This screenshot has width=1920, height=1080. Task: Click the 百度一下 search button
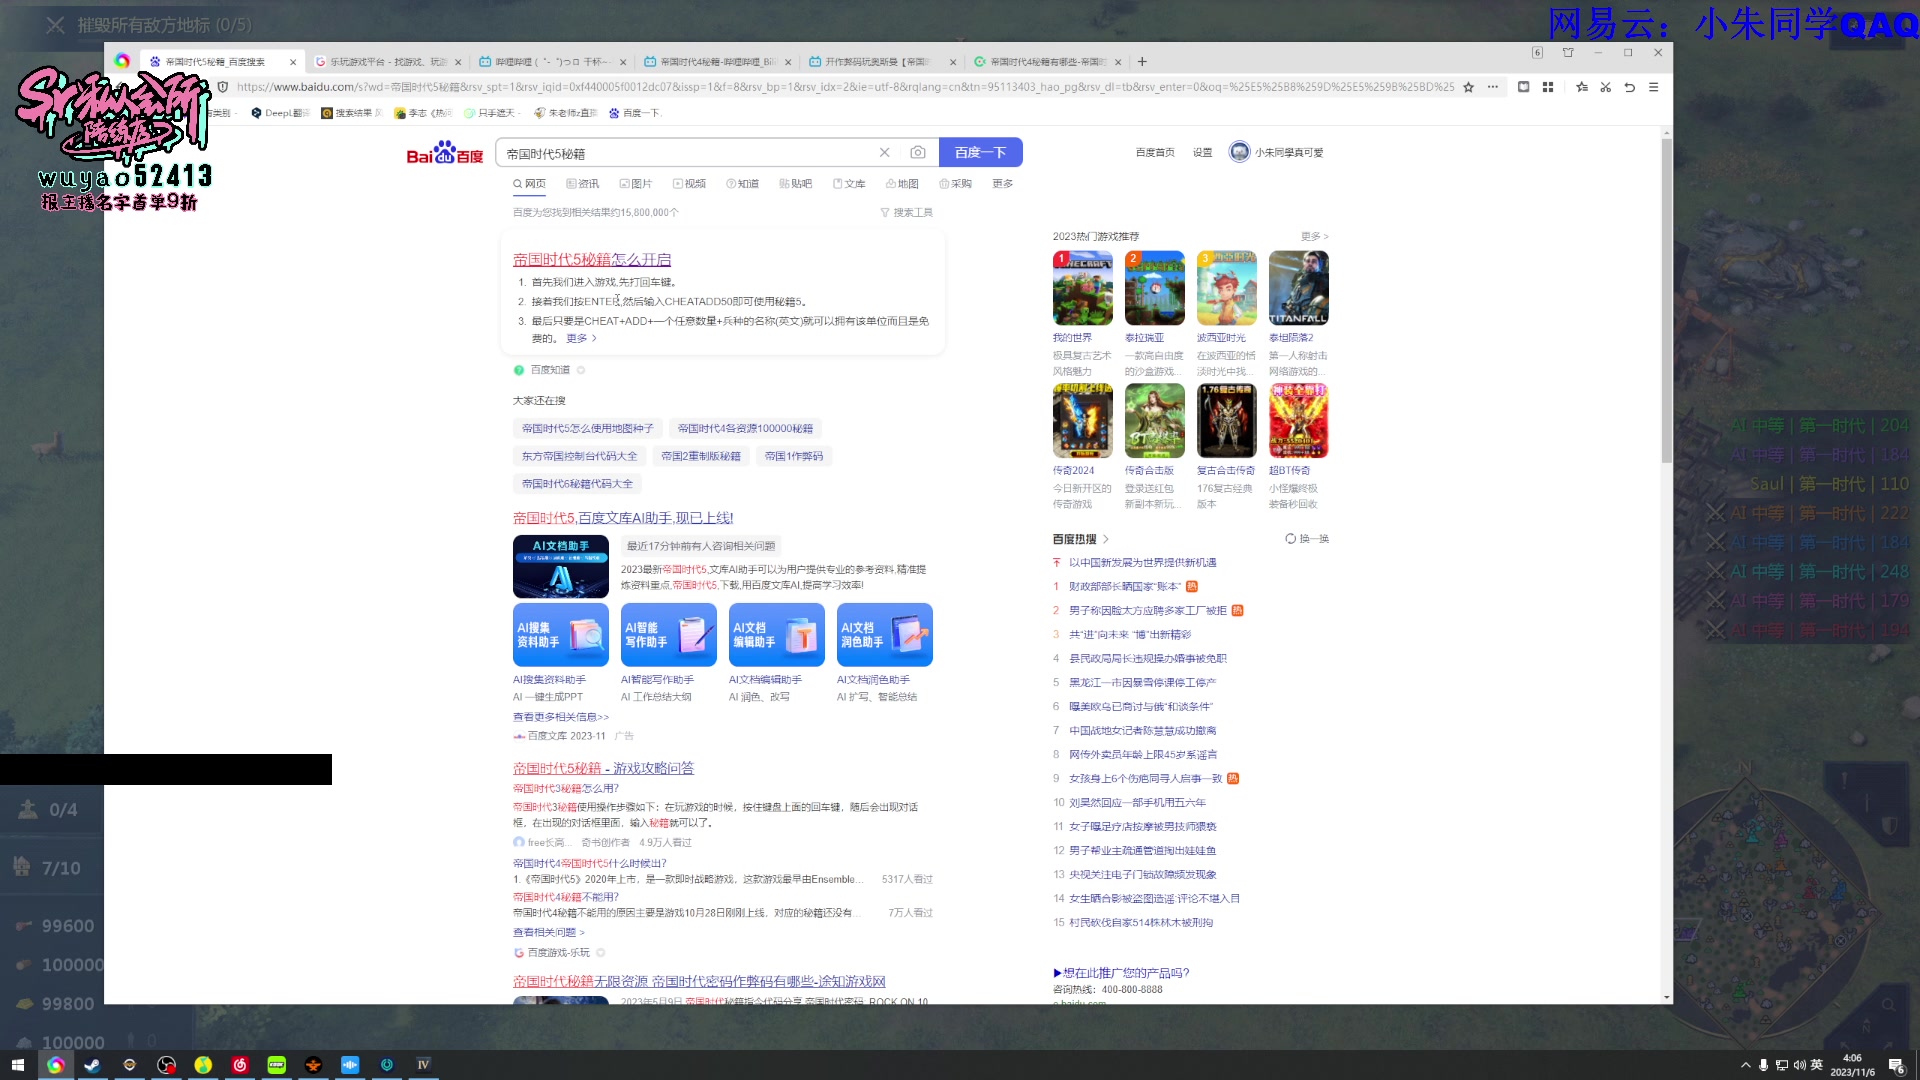pos(980,153)
